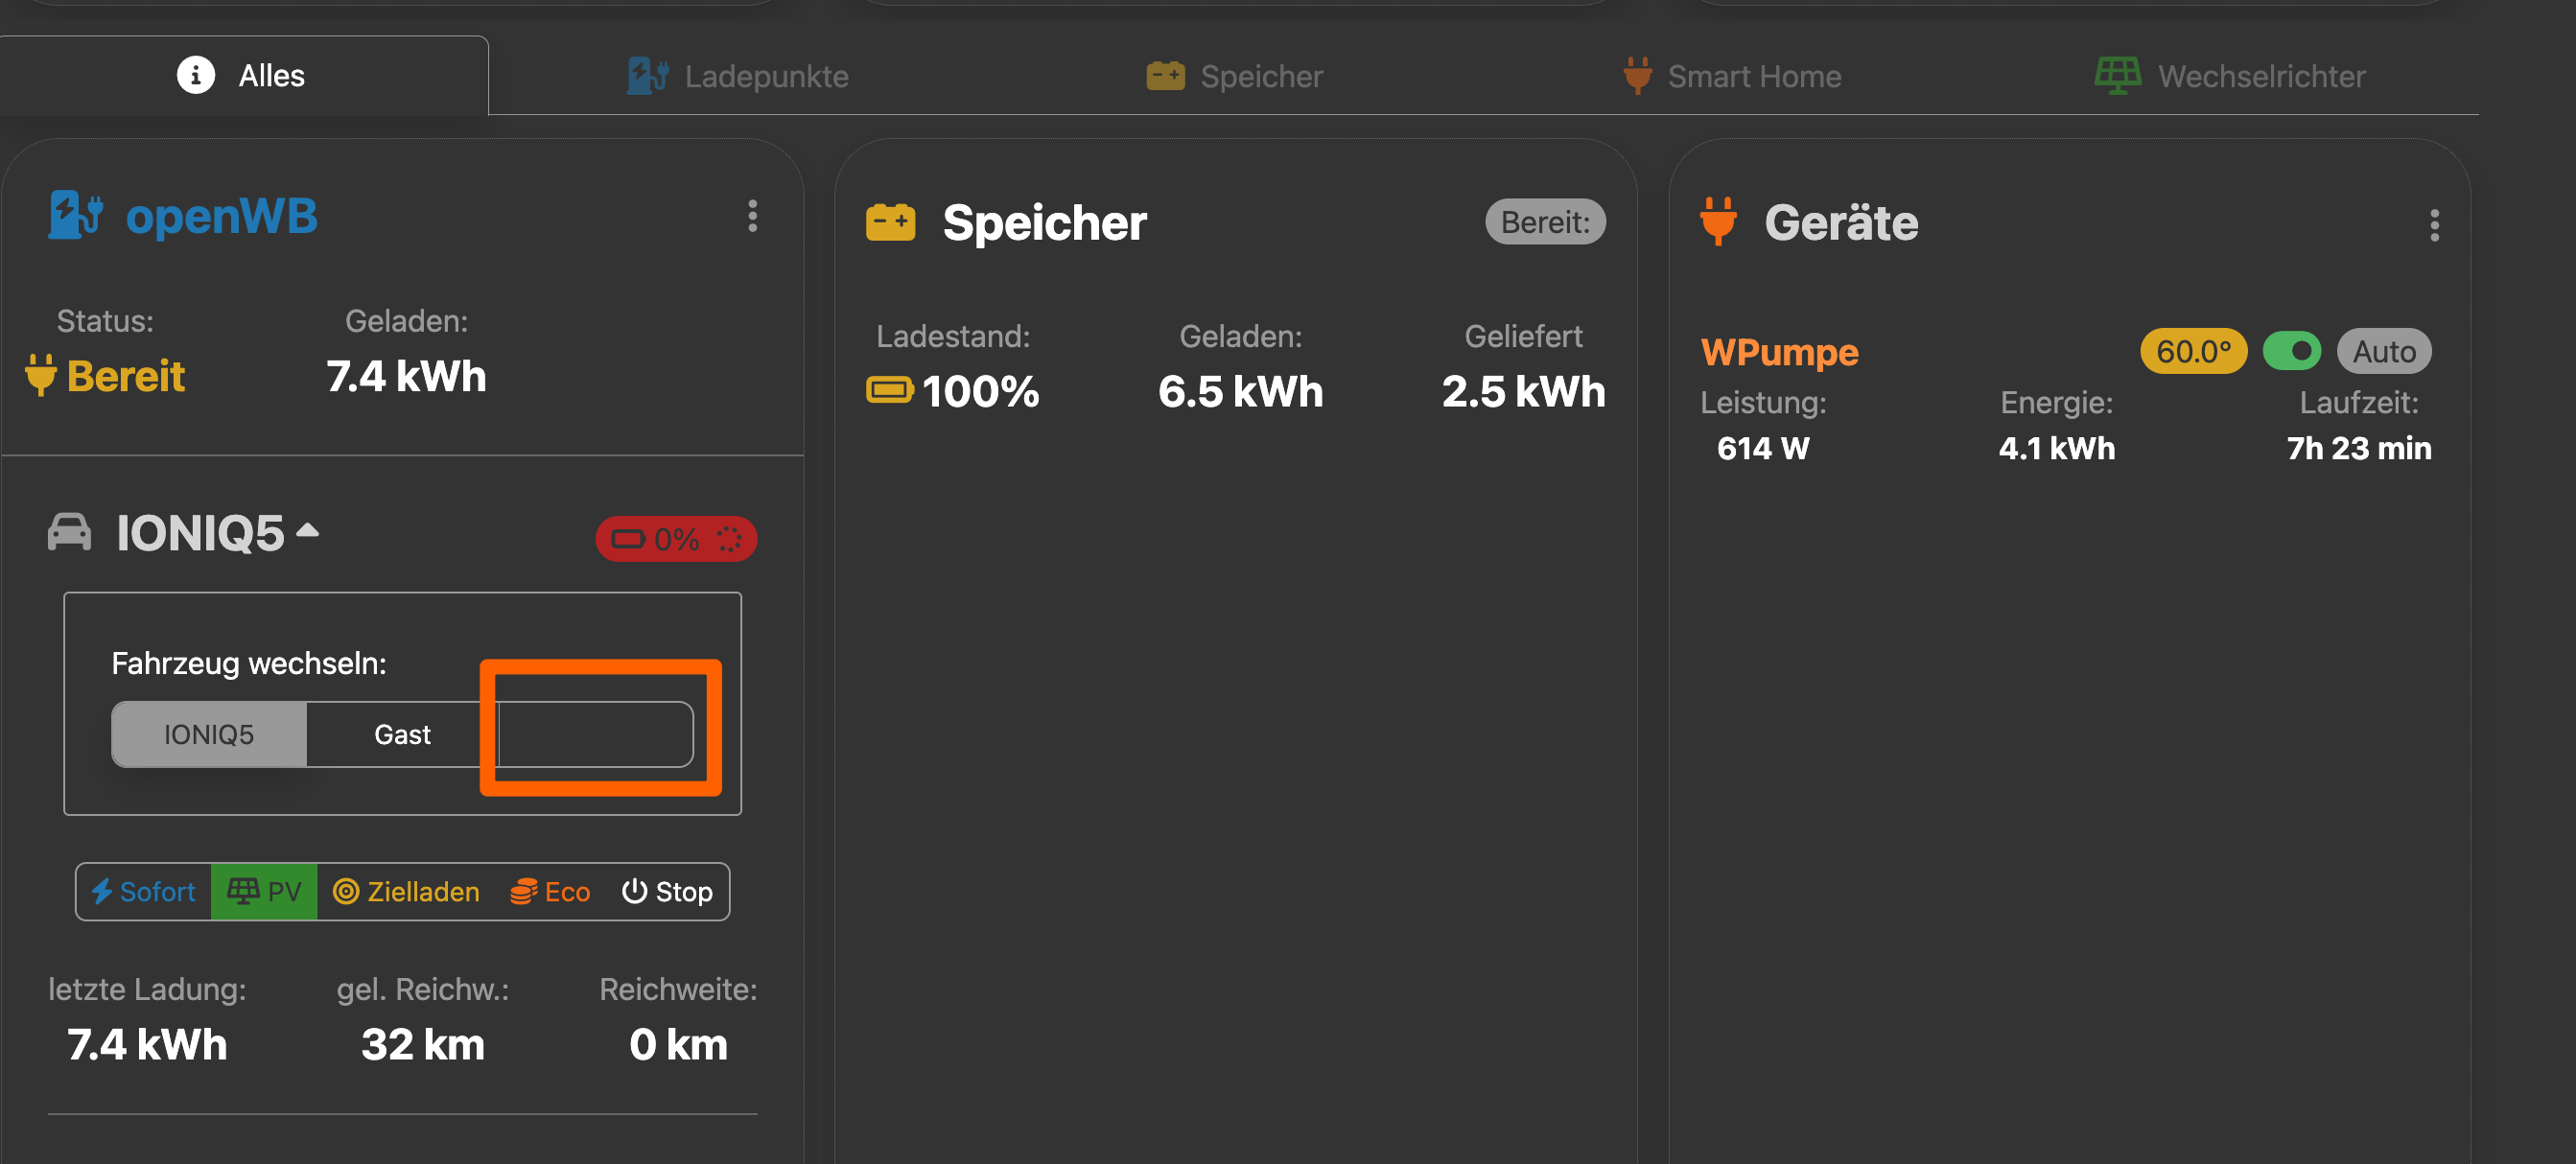Click the yellow Bereit plug status icon
This screenshot has height=1164, width=2576.
tap(40, 376)
